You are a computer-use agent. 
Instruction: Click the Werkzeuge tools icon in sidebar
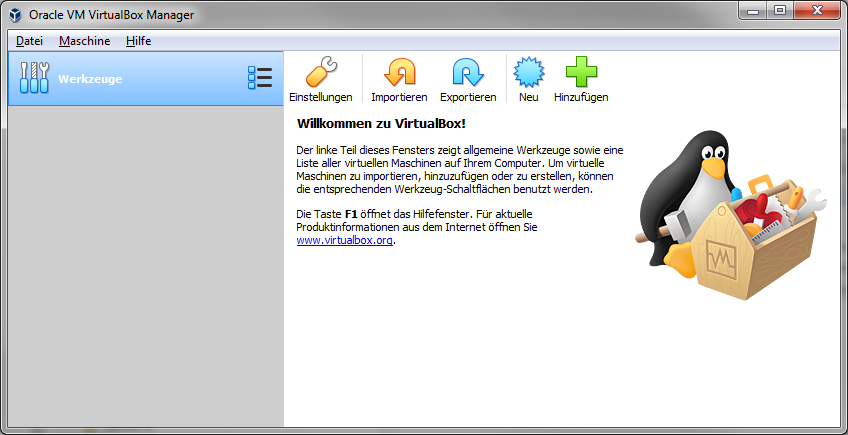click(x=34, y=78)
